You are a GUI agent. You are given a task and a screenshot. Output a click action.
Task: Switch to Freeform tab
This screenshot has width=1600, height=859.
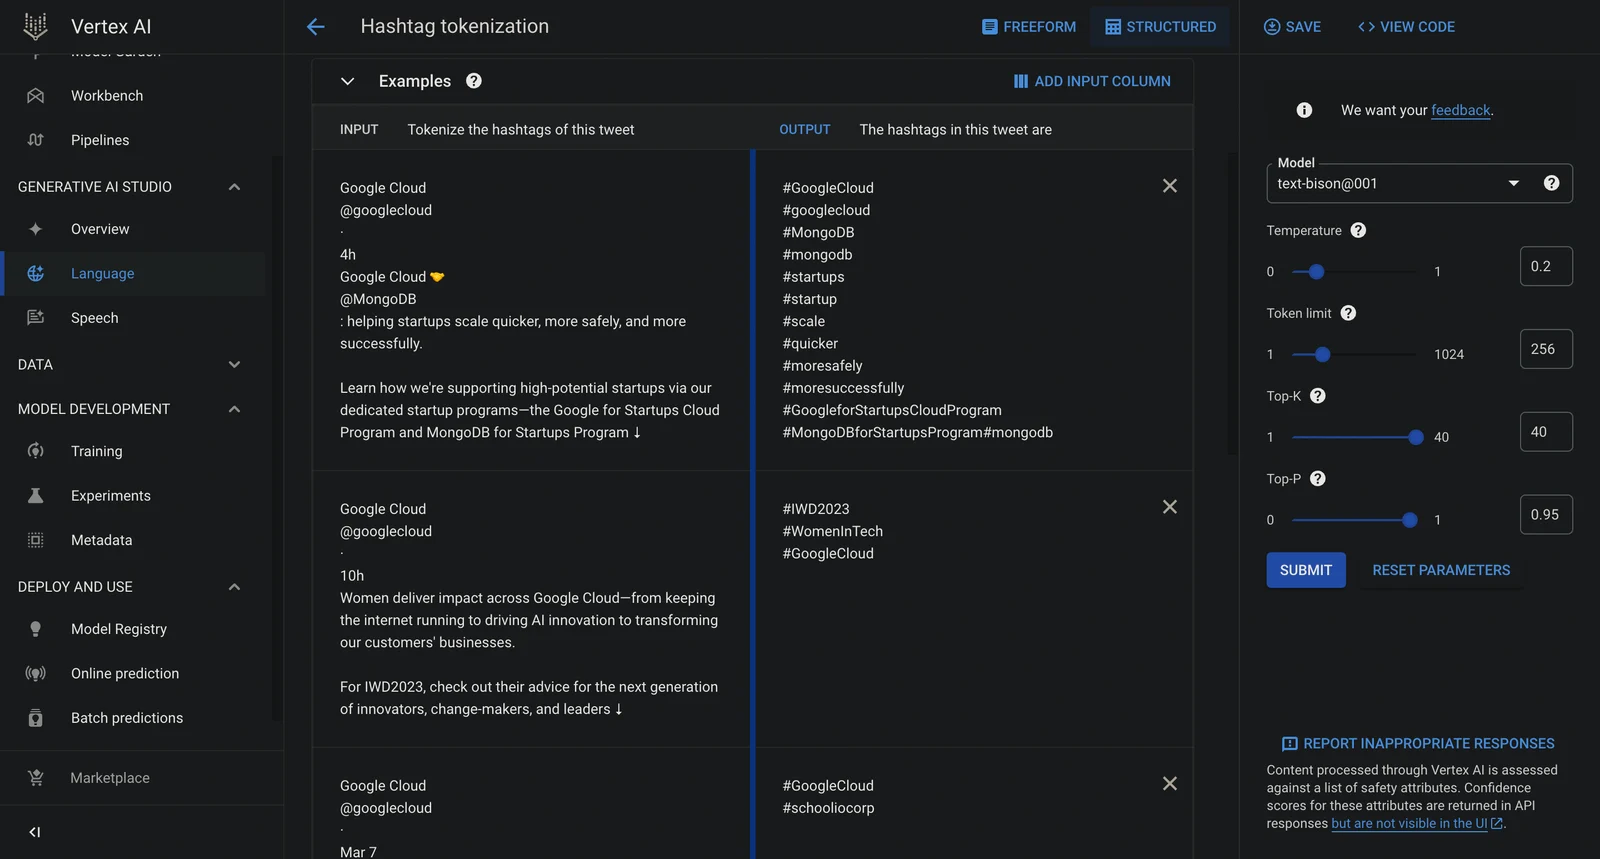[x=1029, y=27]
